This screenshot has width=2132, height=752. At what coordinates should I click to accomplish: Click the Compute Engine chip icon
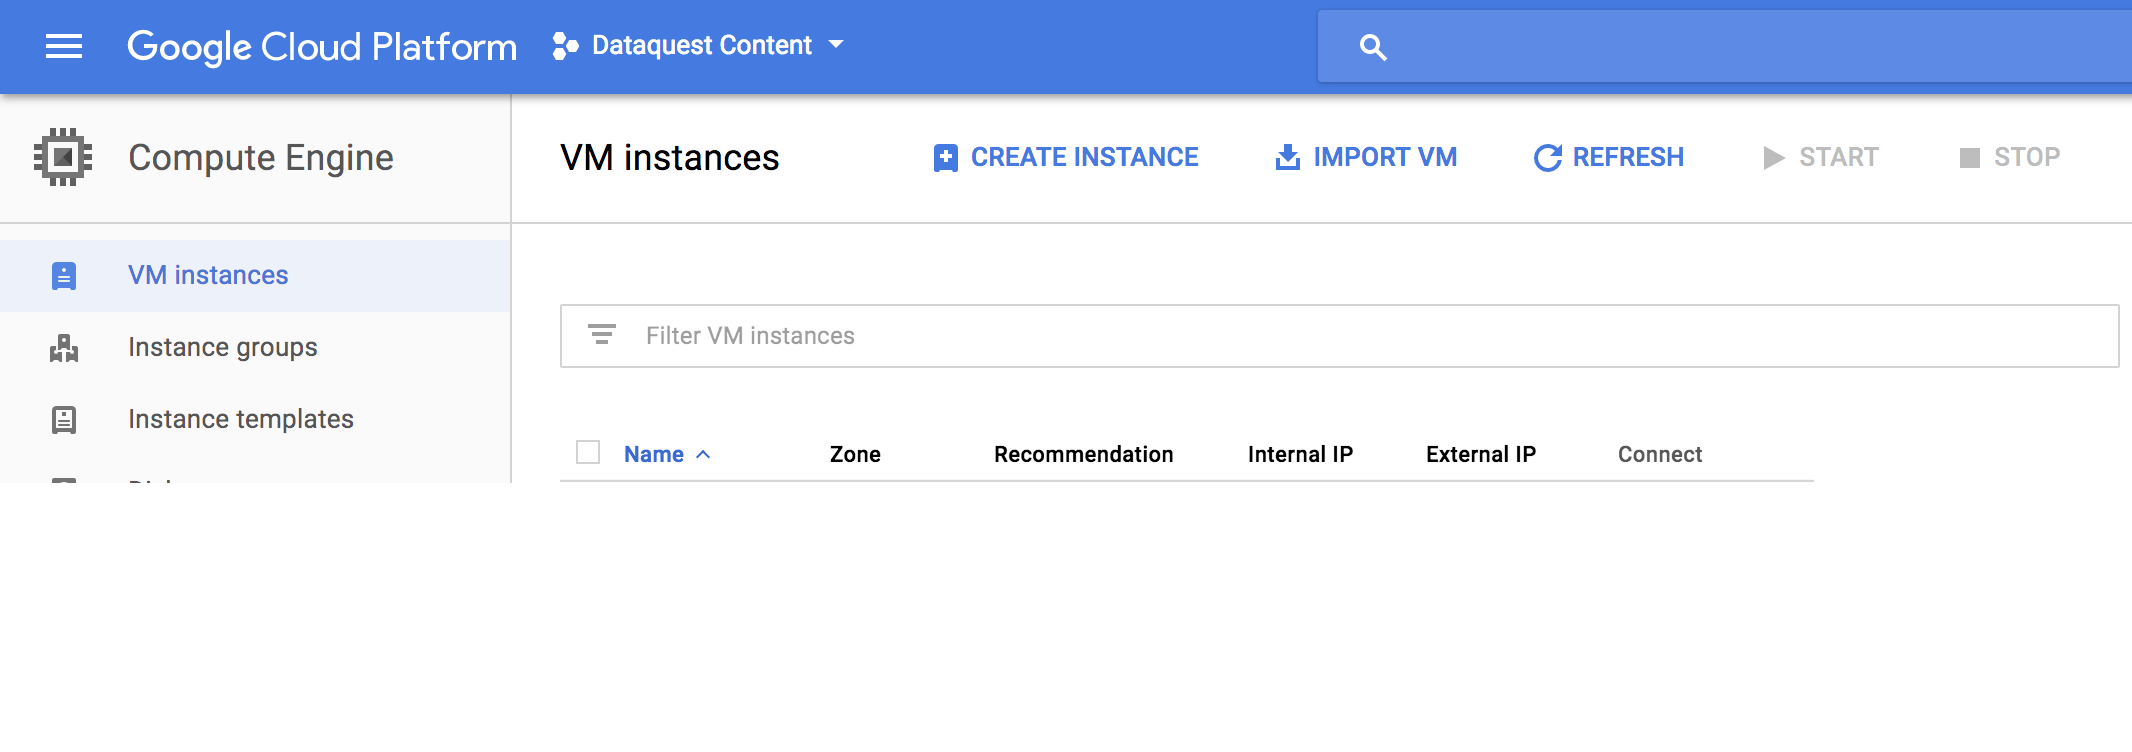point(63,157)
